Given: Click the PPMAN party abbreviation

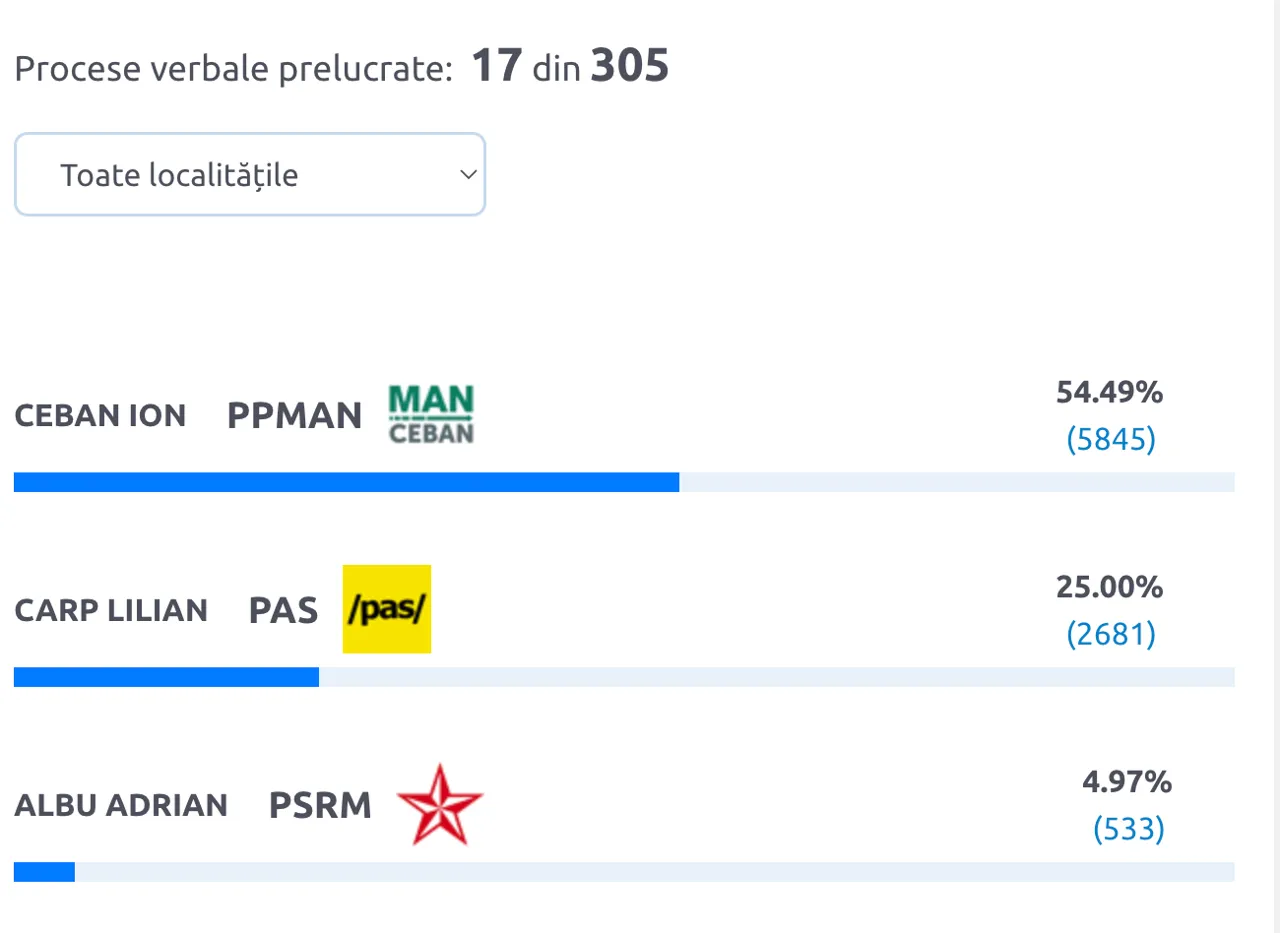Looking at the screenshot, I should 295,416.
